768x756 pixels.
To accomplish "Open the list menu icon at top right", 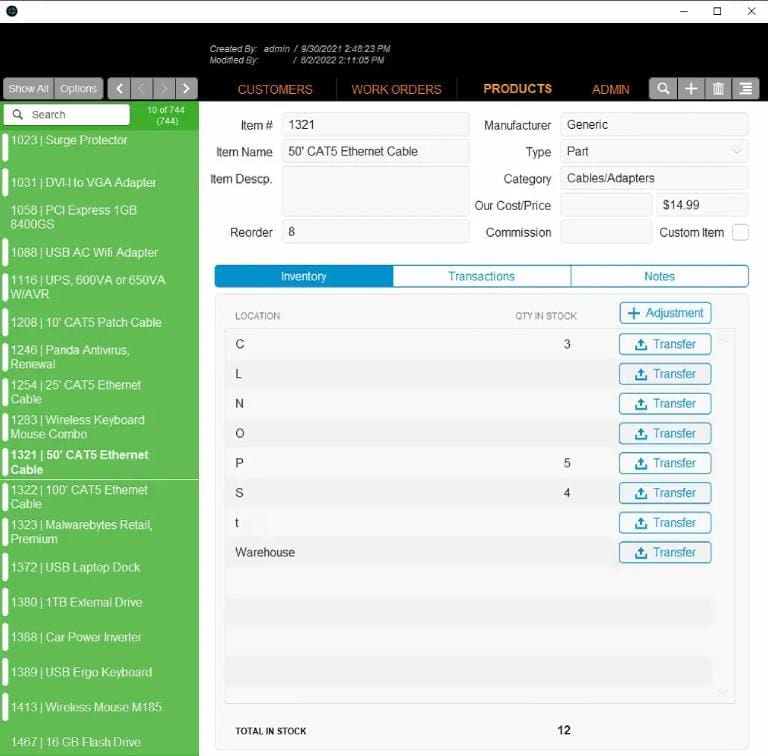I will [x=745, y=89].
